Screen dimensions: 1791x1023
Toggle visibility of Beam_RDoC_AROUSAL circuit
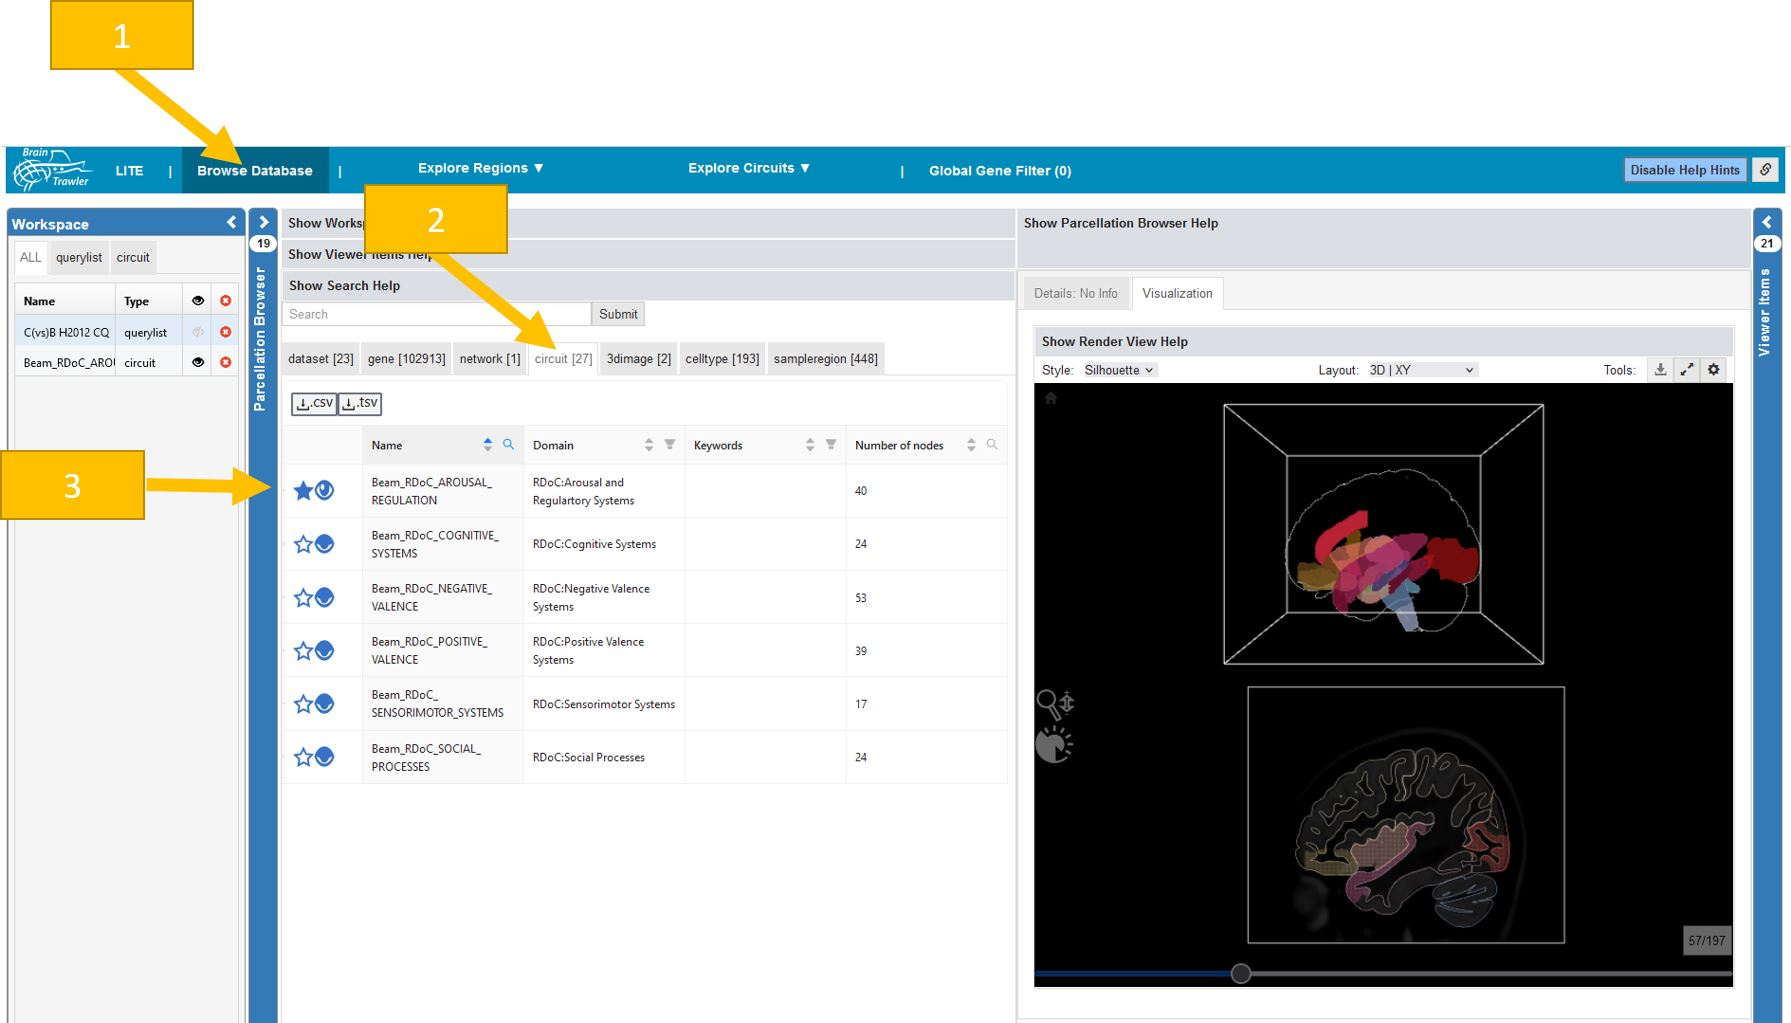tap(198, 362)
